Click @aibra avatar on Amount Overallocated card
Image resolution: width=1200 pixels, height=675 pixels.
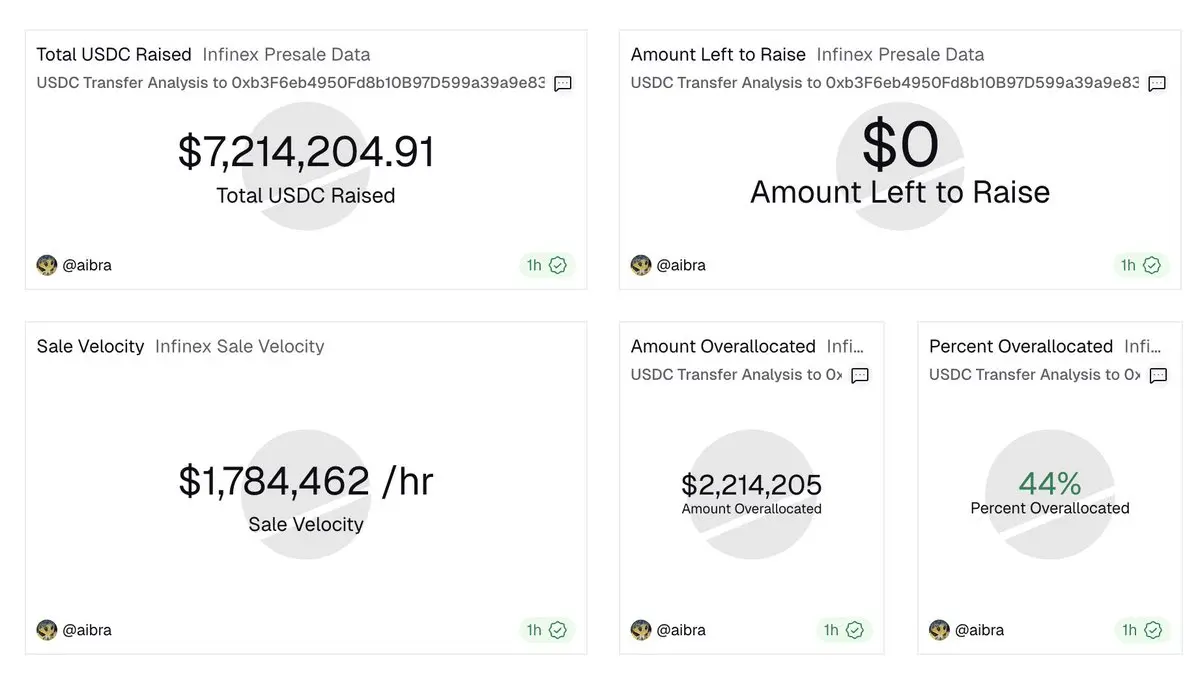pos(641,630)
